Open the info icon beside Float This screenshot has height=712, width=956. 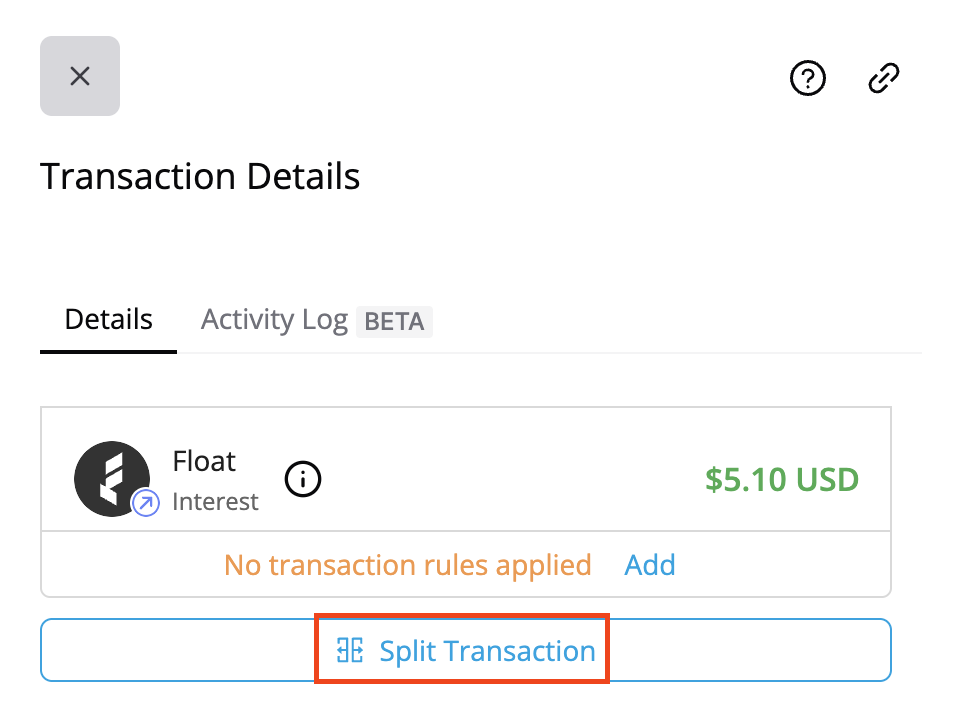302,479
